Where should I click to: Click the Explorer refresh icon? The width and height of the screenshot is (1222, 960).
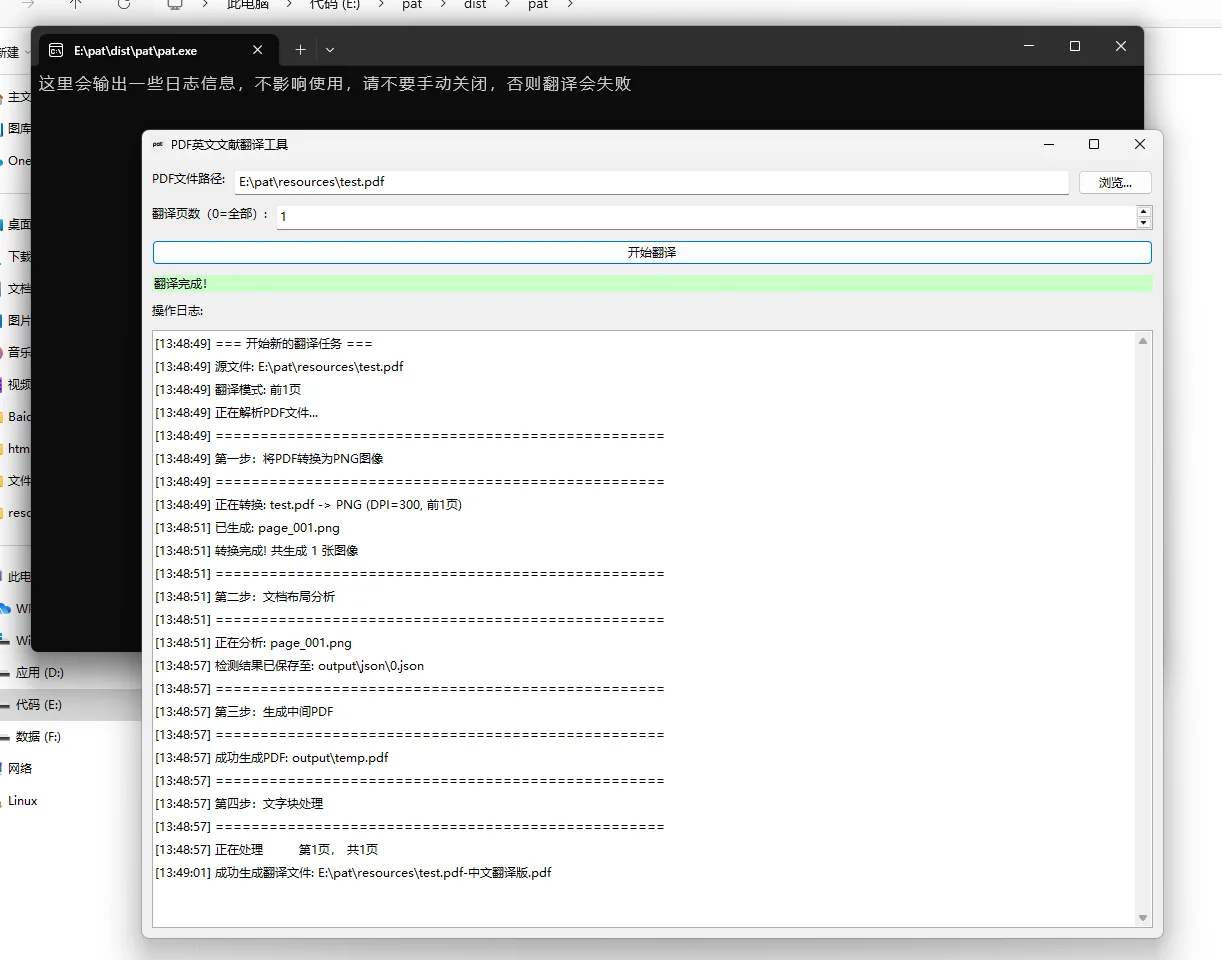124,5
